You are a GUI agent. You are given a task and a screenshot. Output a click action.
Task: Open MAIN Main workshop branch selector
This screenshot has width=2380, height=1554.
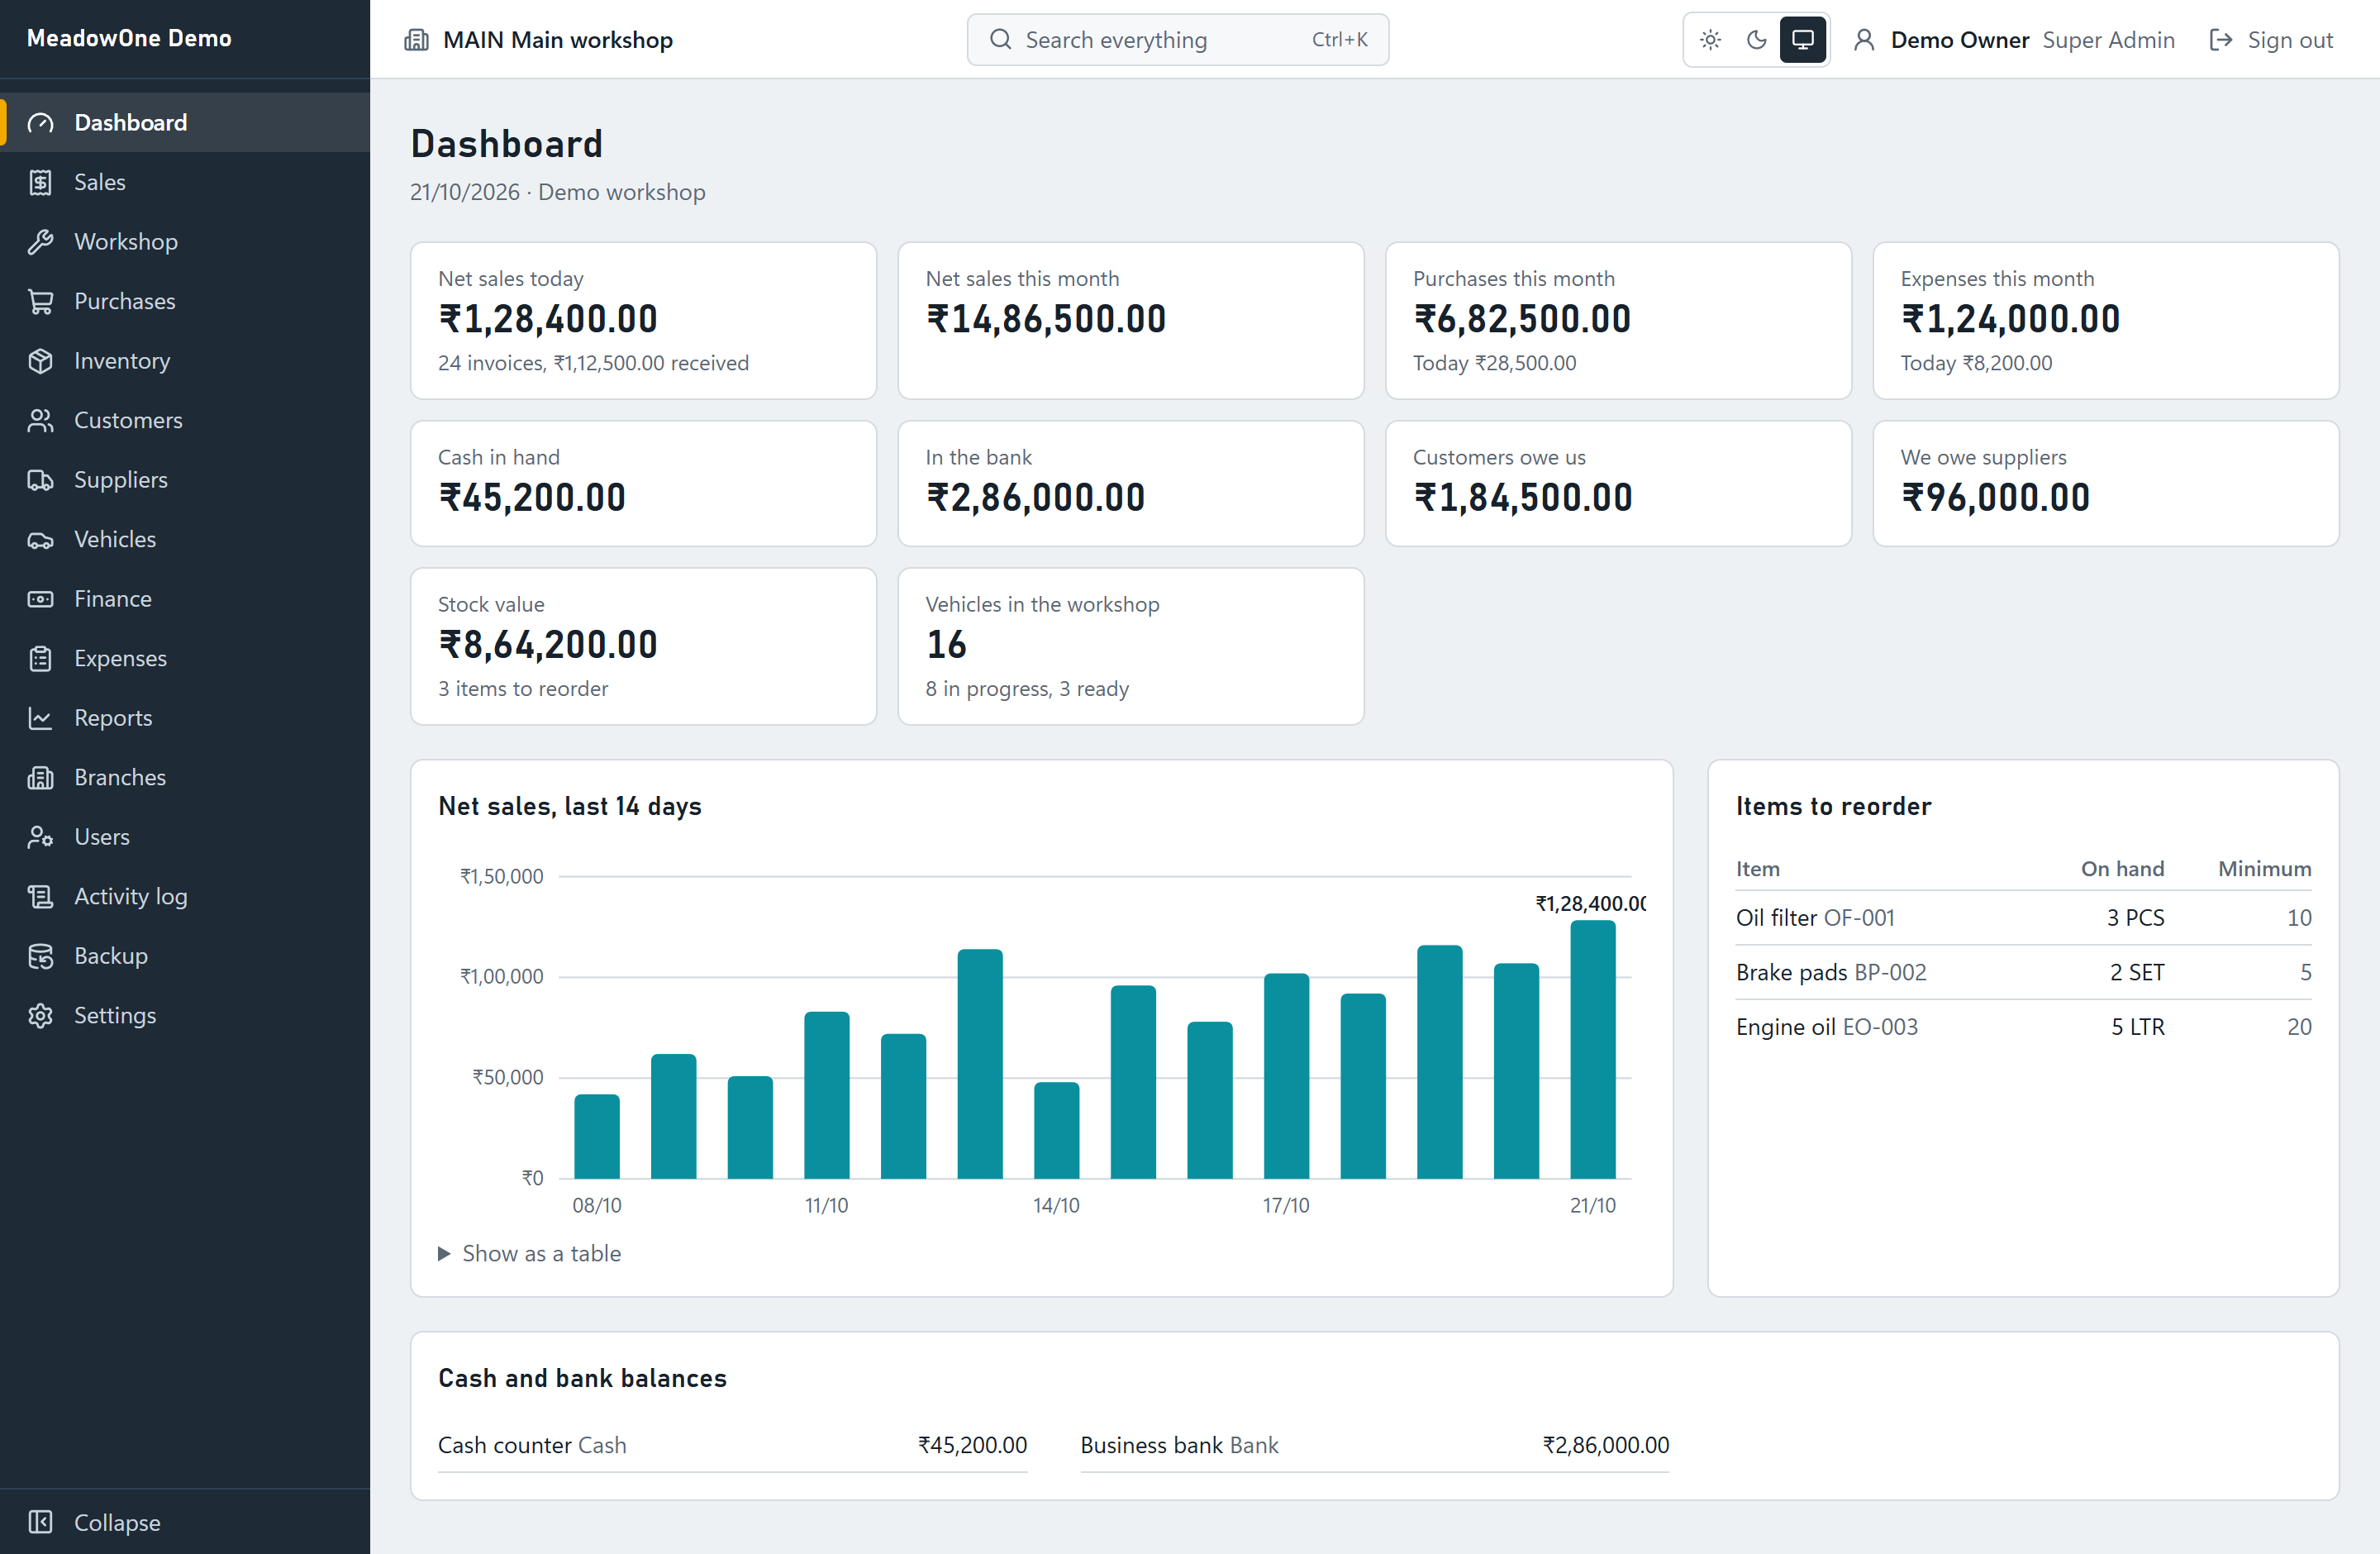point(538,40)
